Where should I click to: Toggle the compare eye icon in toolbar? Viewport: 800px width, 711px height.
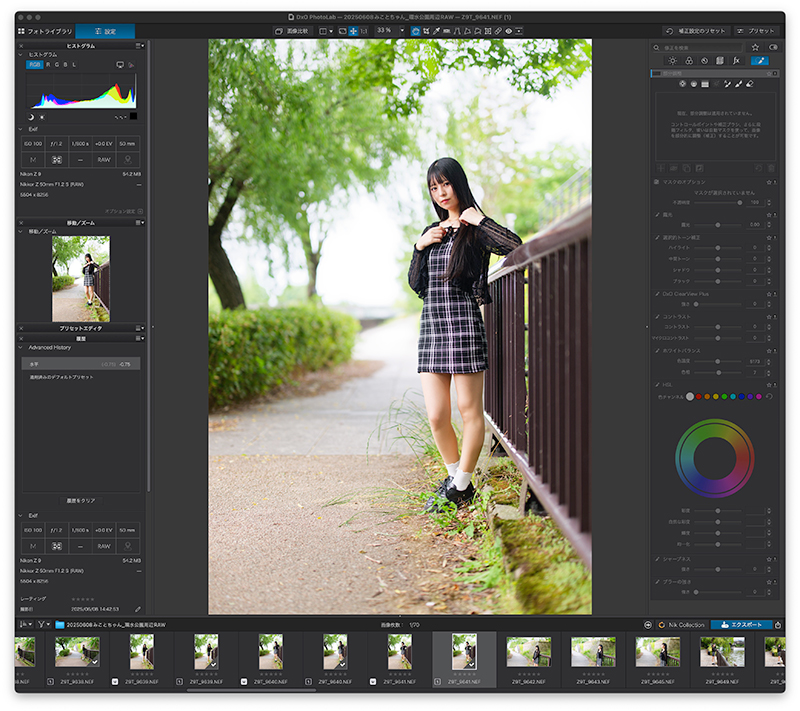pyautogui.click(x=509, y=31)
